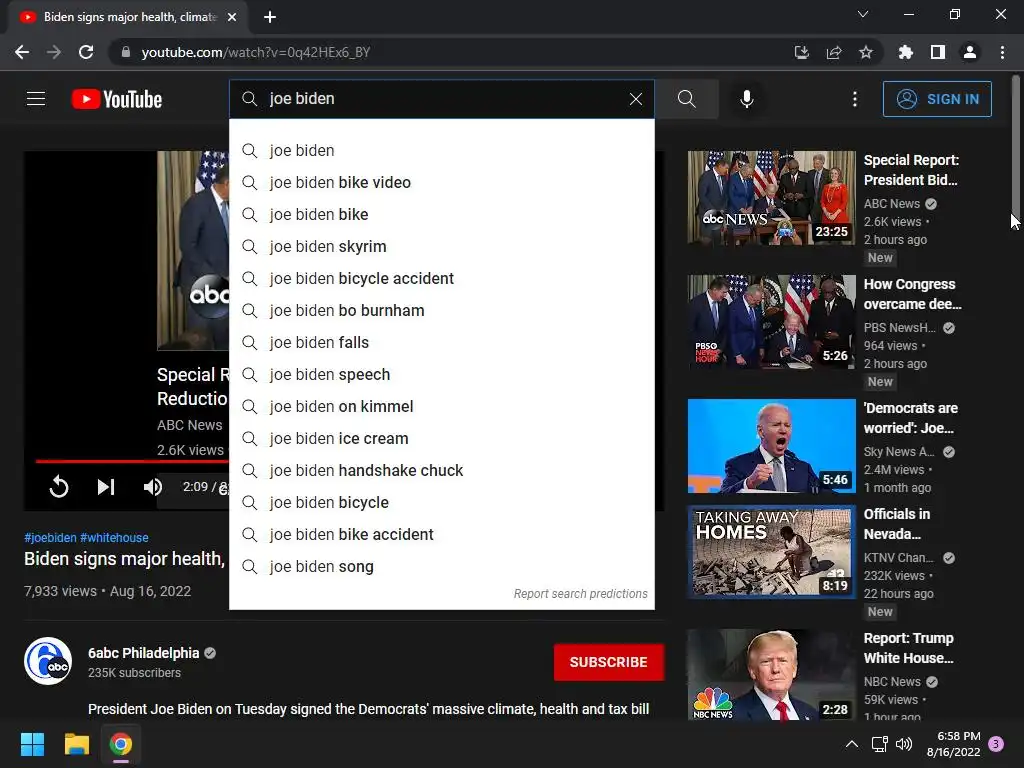Viewport: 1024px width, 768px height.
Task: Pick suggestion 'joe biden bo burnham'
Action: (x=441, y=310)
